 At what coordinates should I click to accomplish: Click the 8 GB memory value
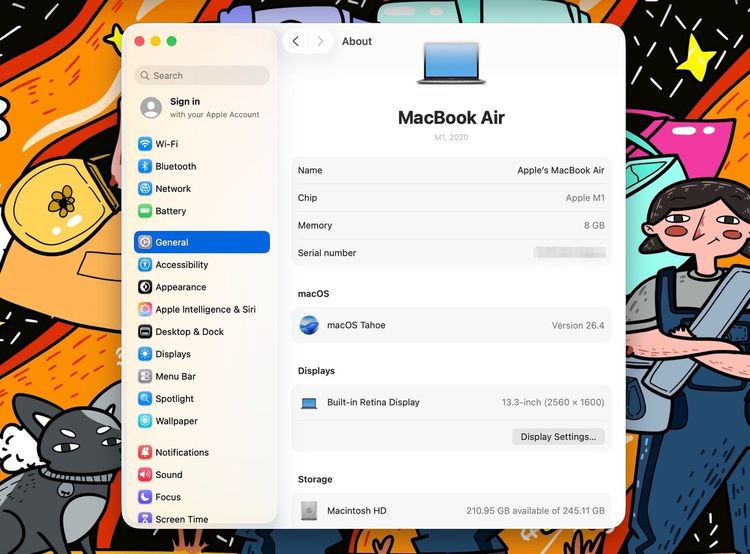click(594, 225)
